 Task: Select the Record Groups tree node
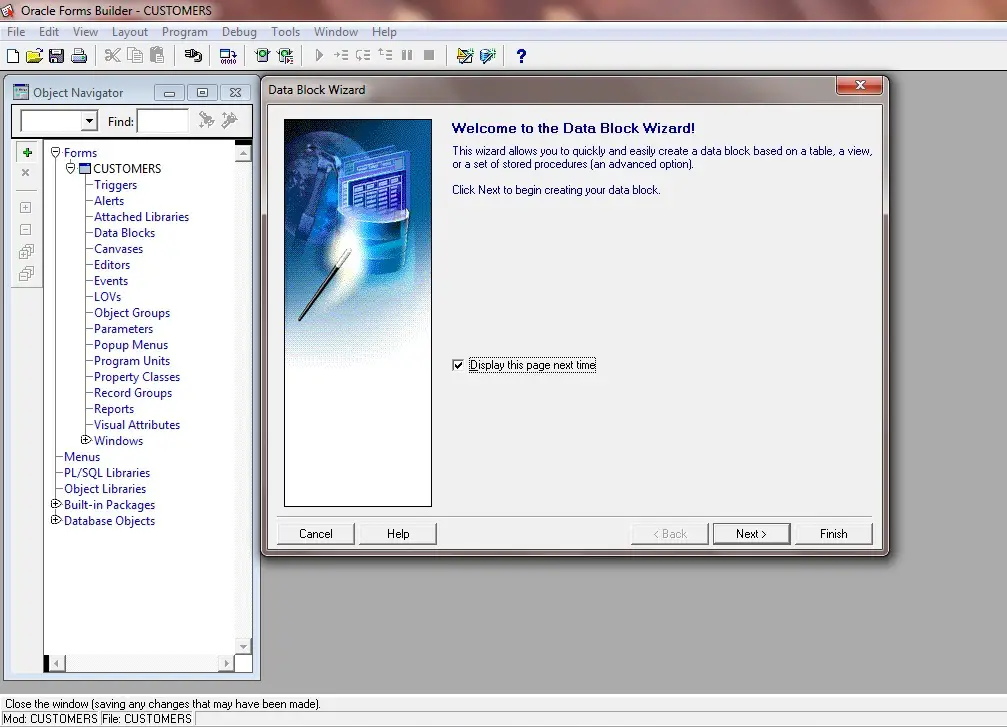point(133,392)
